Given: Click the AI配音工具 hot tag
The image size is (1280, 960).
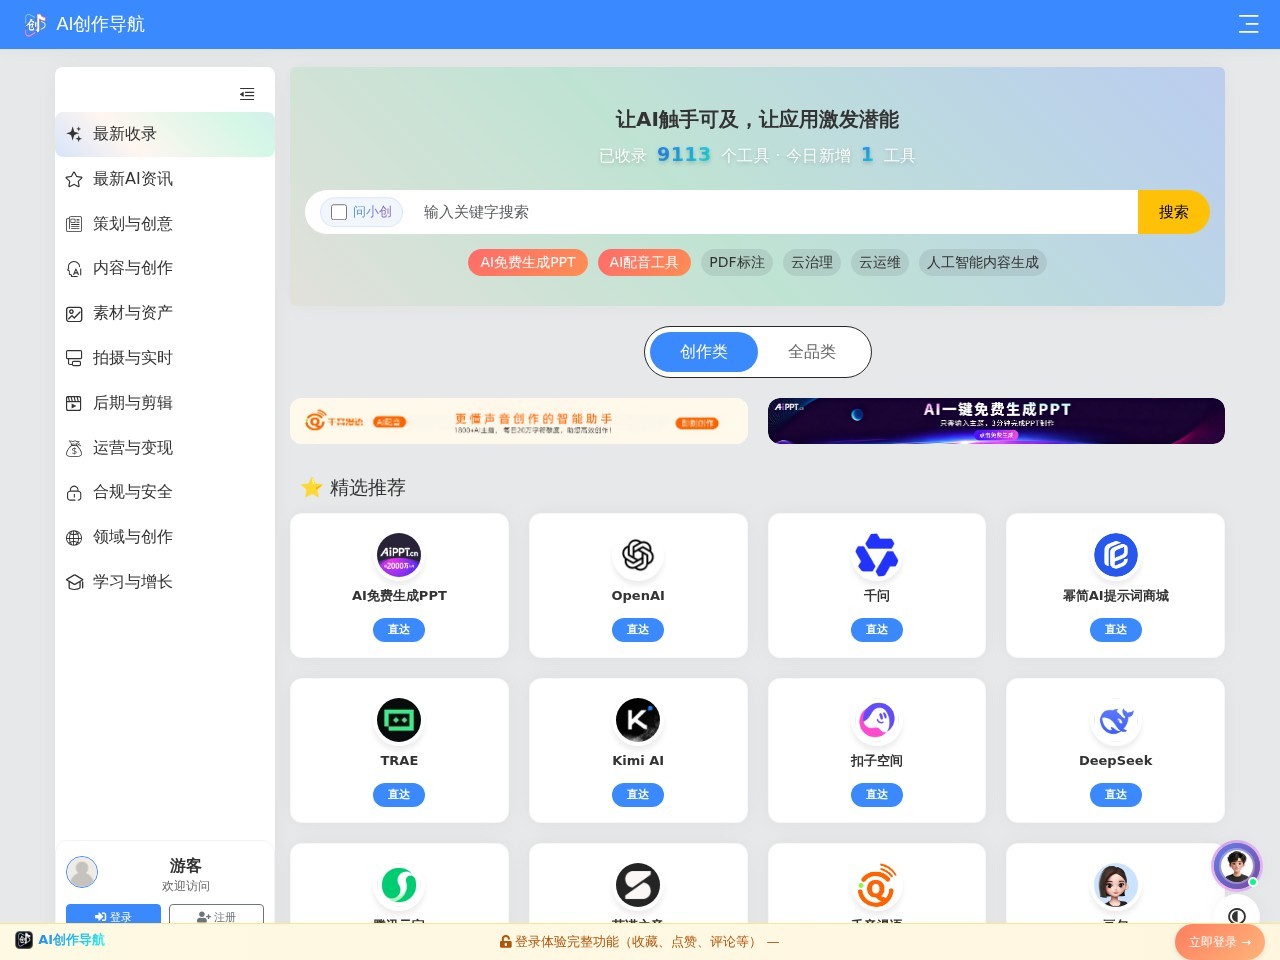Looking at the screenshot, I should [644, 262].
